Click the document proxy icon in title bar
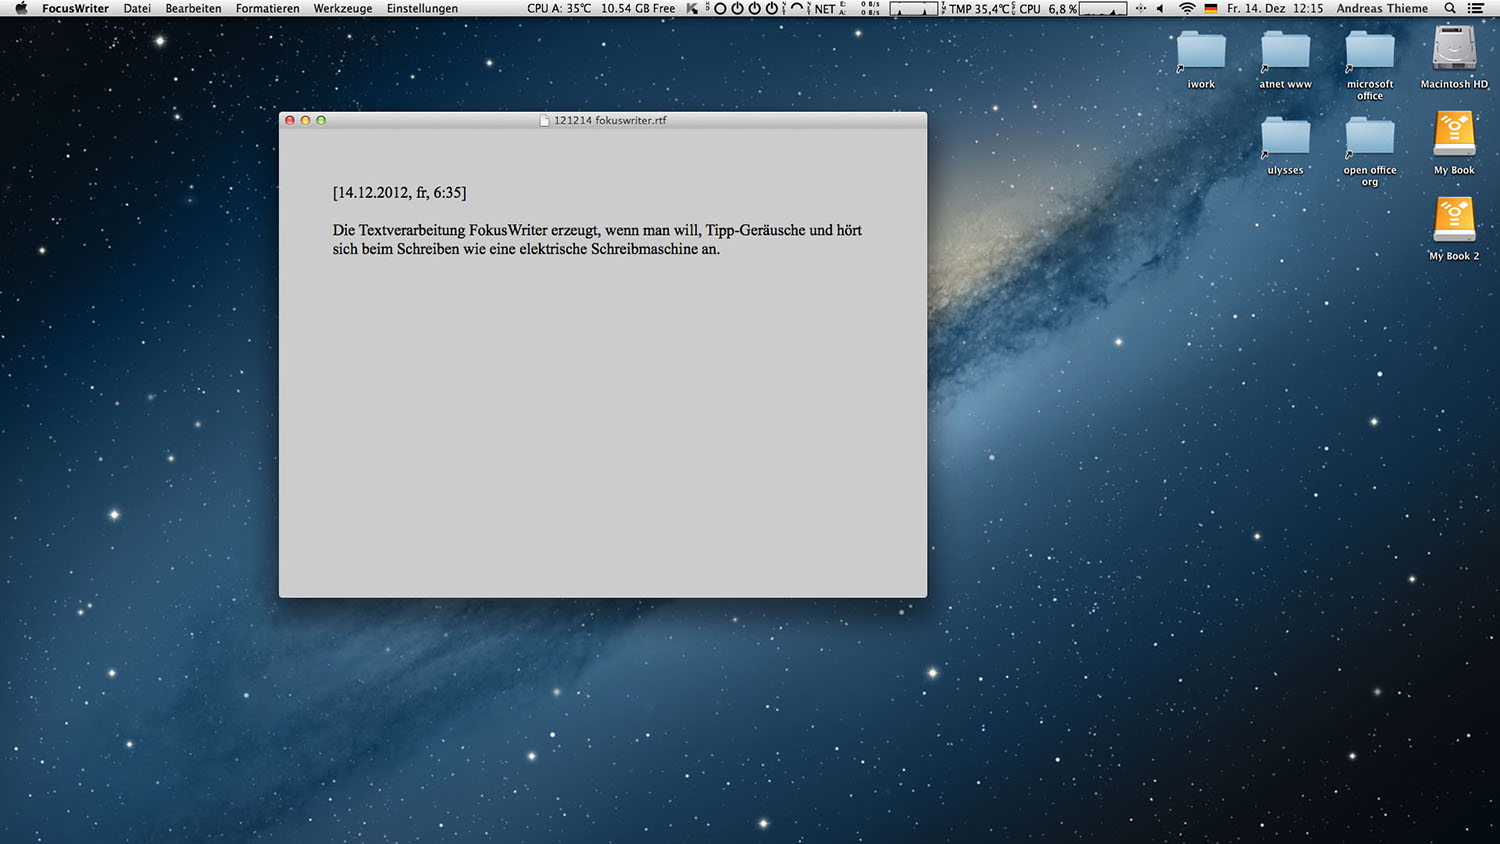This screenshot has width=1500, height=844. [x=545, y=120]
